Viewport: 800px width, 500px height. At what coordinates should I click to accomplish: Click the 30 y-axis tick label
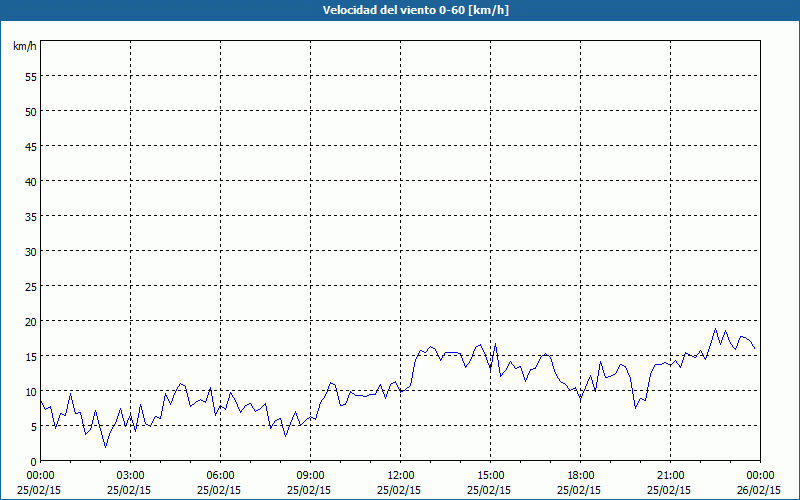pos(30,251)
